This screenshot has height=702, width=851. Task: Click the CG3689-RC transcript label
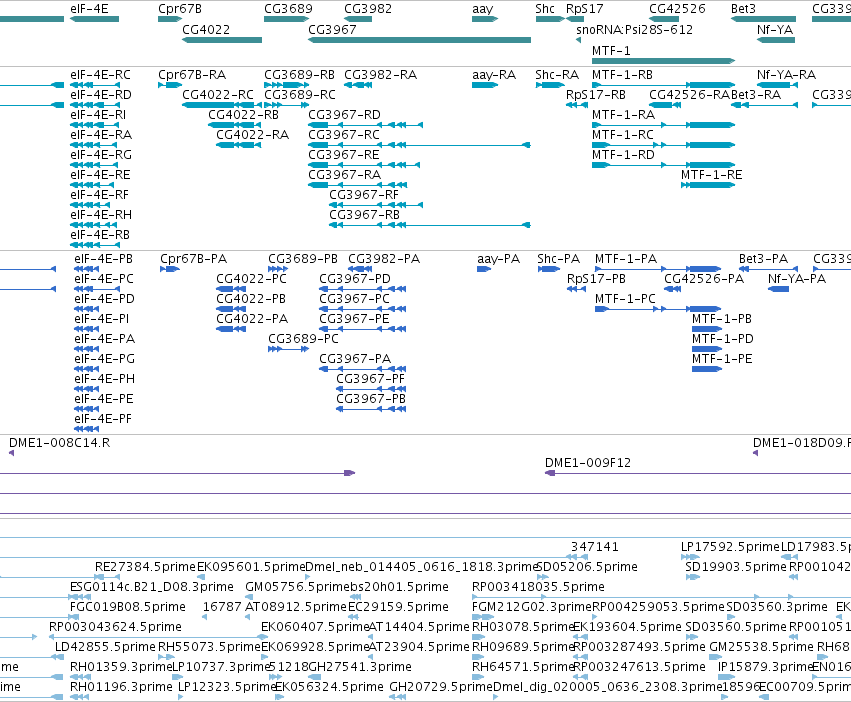tap(300, 94)
